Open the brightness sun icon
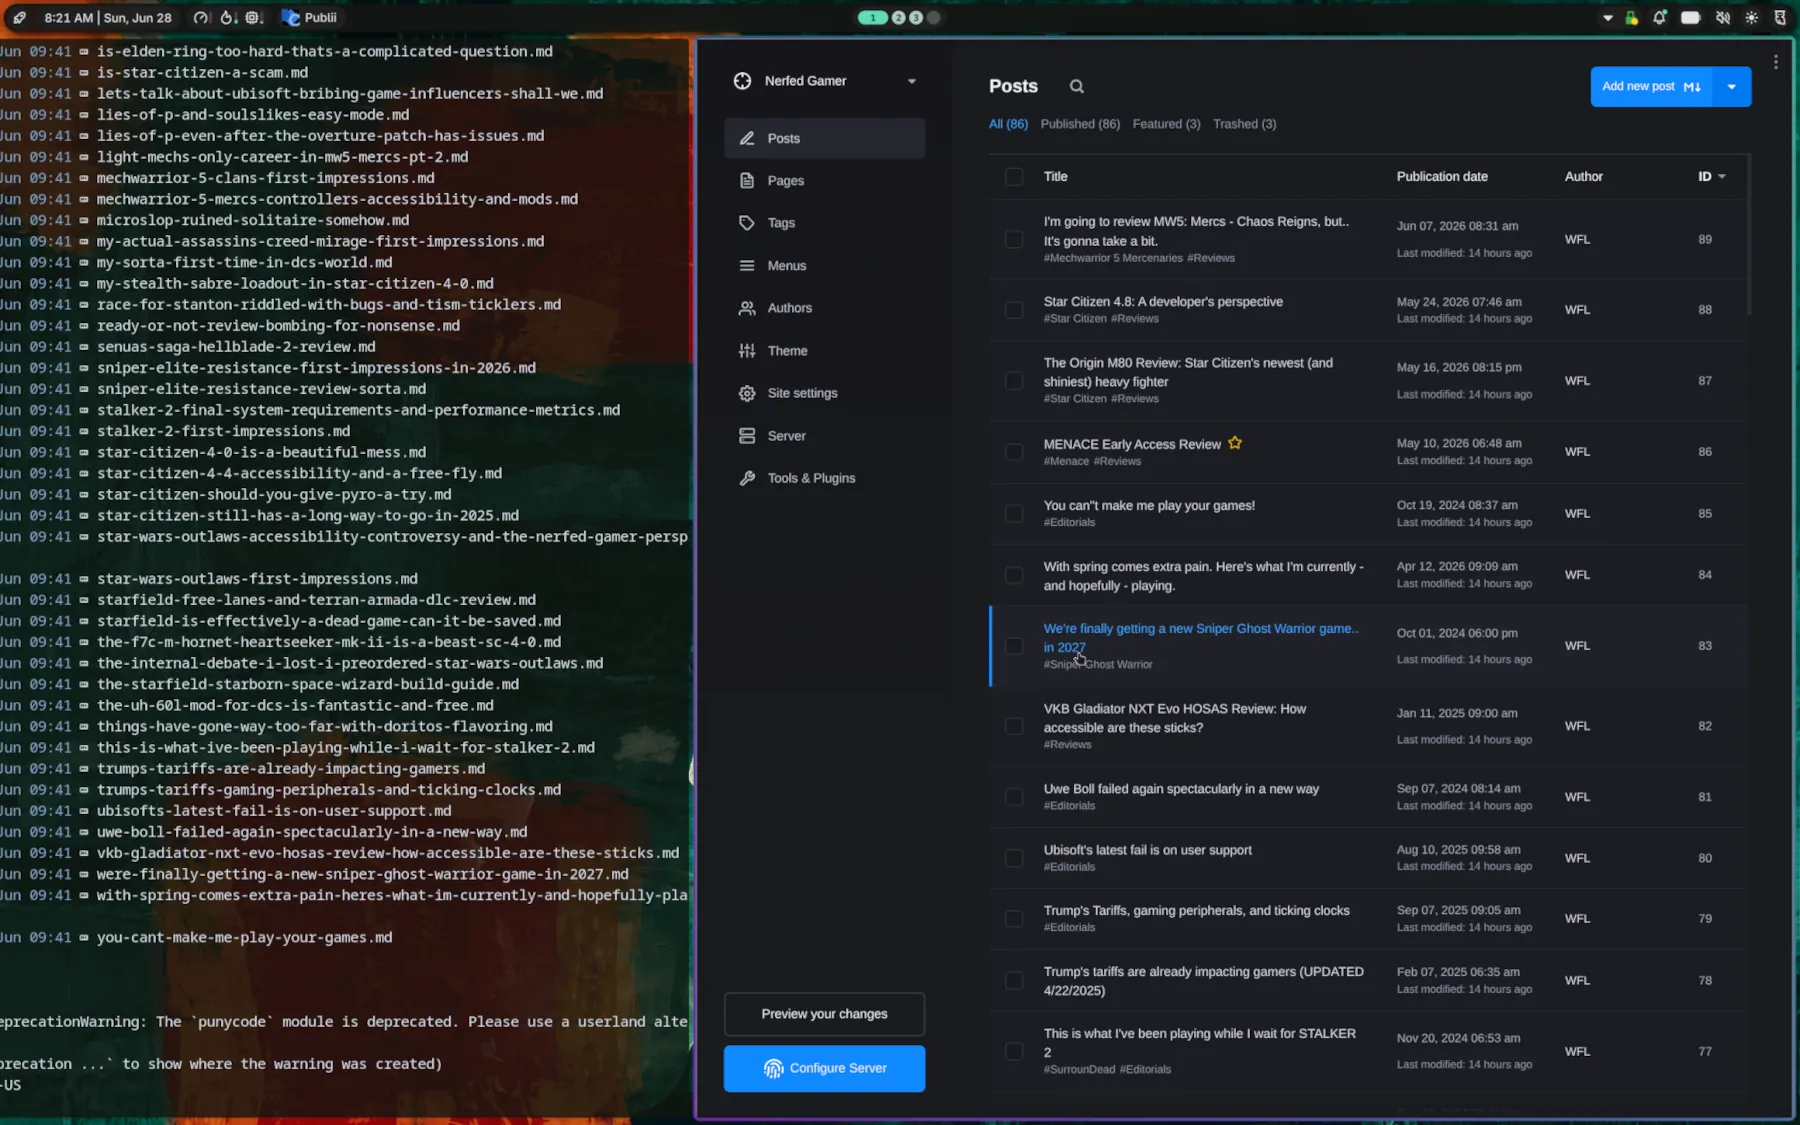Viewport: 1800px width, 1125px height. (1751, 17)
